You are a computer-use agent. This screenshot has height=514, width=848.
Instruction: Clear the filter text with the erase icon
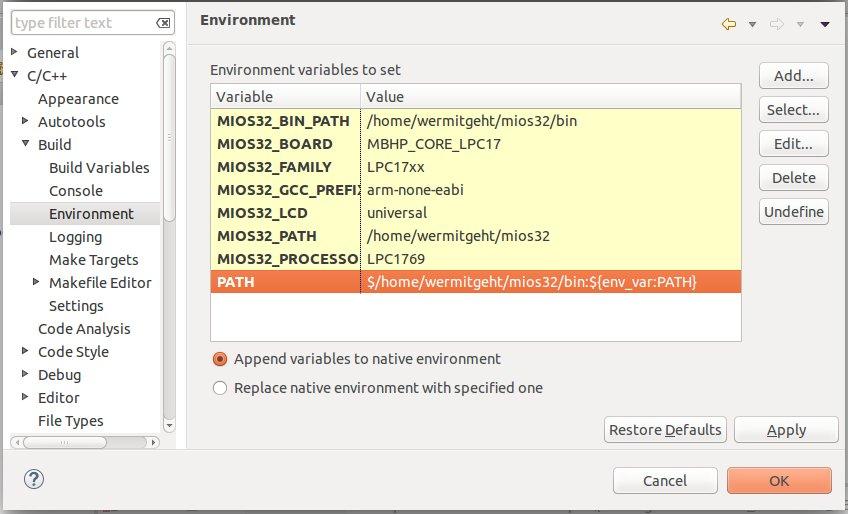[x=163, y=23]
